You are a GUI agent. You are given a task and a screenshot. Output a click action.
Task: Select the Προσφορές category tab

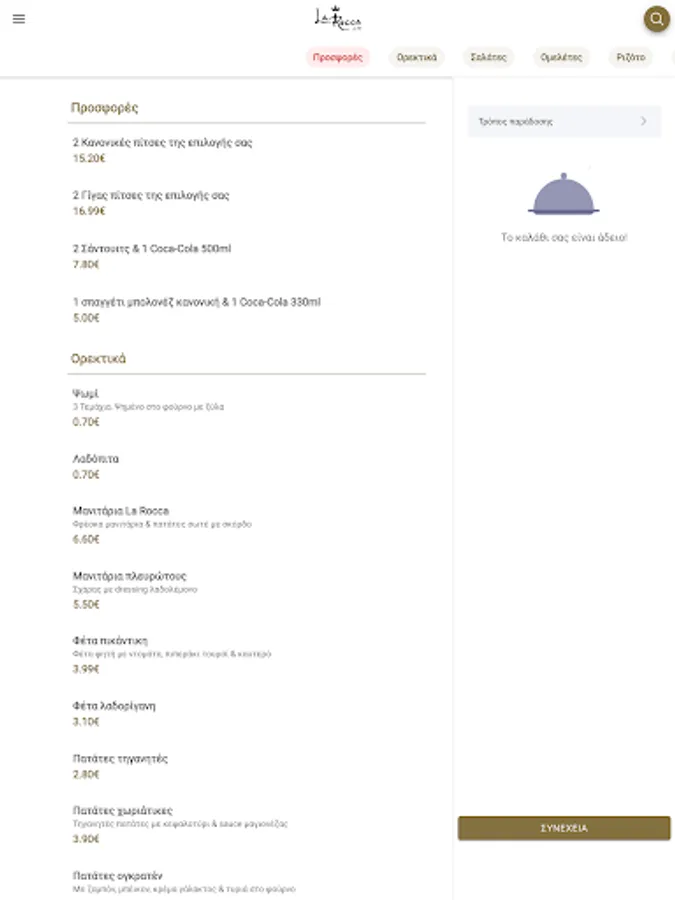337,57
